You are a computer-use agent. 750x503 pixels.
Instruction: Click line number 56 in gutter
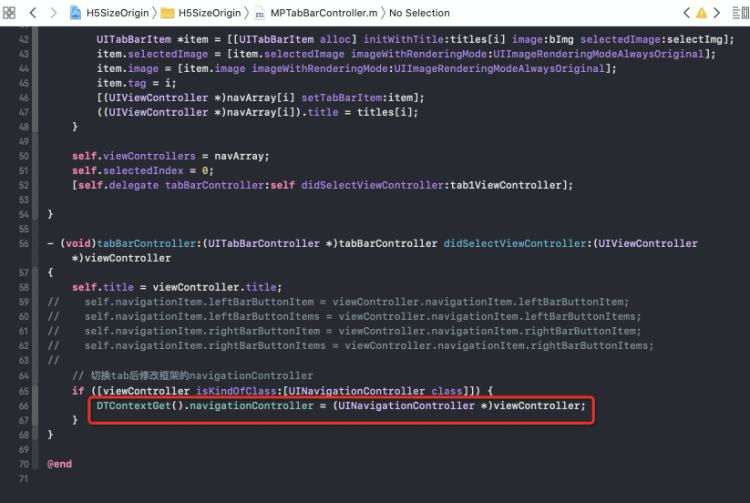(x=24, y=243)
